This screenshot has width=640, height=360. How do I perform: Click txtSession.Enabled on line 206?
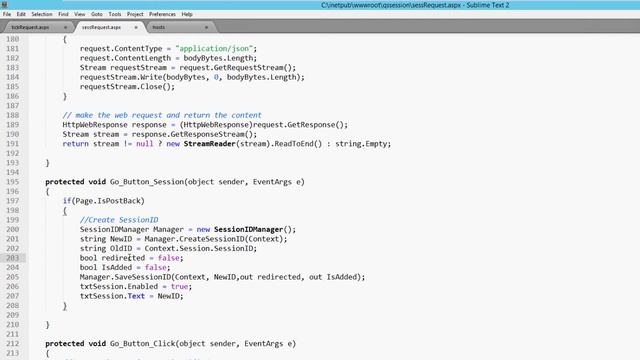coord(119,287)
